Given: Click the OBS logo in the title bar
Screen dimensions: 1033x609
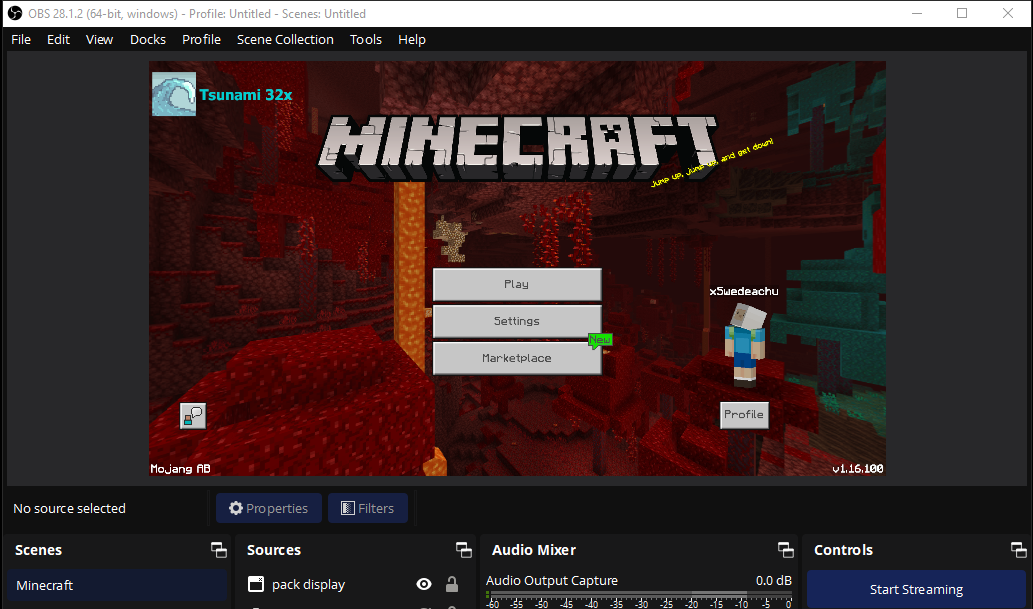Looking at the screenshot, I should click(x=13, y=13).
